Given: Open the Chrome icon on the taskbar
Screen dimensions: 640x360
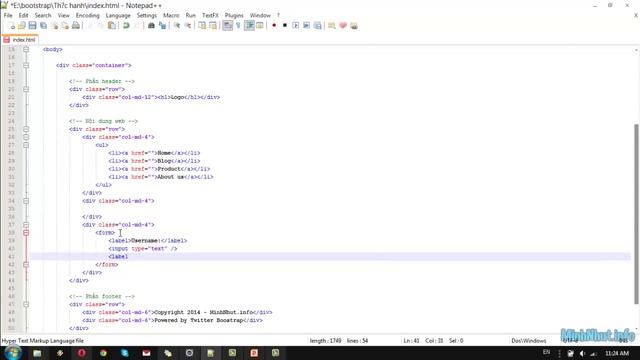Looking at the screenshot, I should (103, 353).
